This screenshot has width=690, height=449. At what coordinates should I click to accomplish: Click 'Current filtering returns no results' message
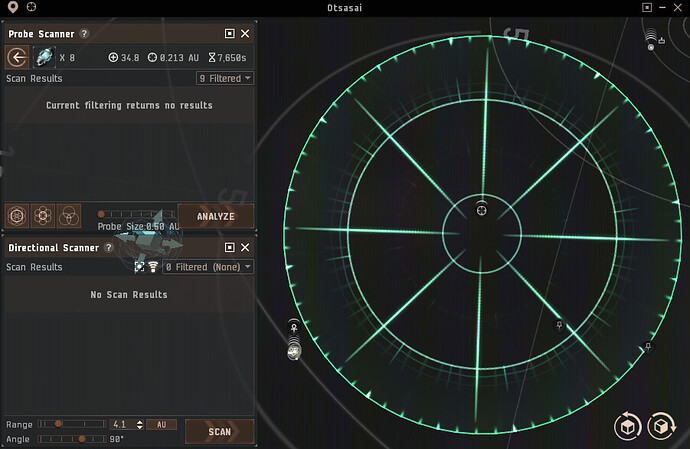129,105
